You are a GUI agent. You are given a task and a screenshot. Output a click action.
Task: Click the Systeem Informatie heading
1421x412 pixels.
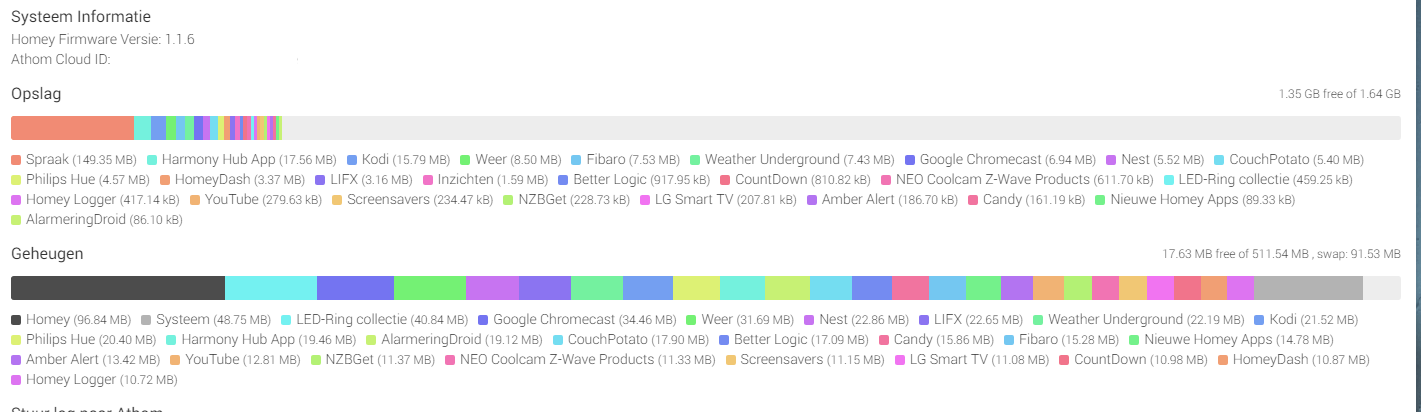tap(81, 17)
